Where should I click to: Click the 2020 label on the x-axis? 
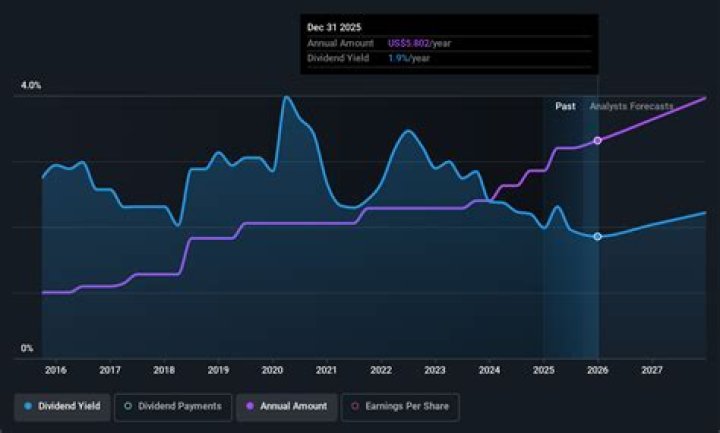coord(273,370)
